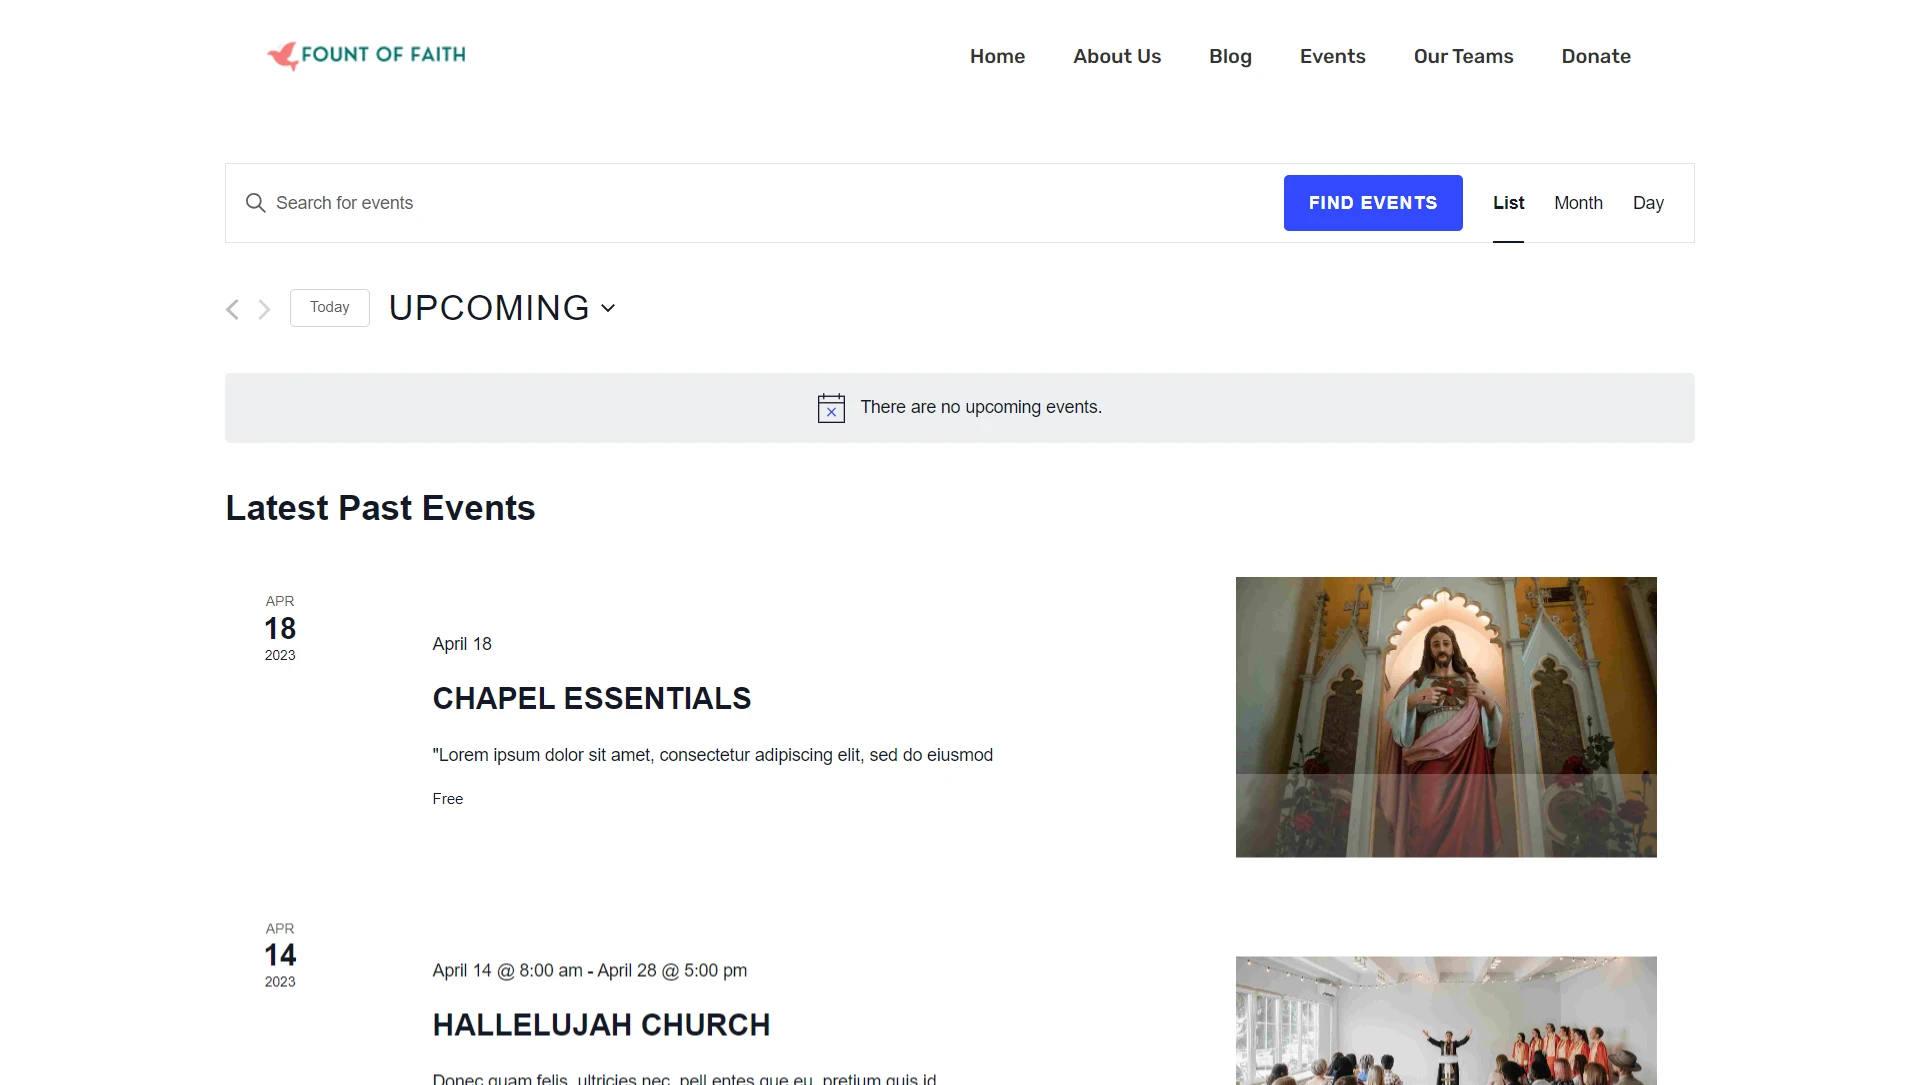Click the APR 14 2023 date tag
1920x1085 pixels.
(280, 955)
